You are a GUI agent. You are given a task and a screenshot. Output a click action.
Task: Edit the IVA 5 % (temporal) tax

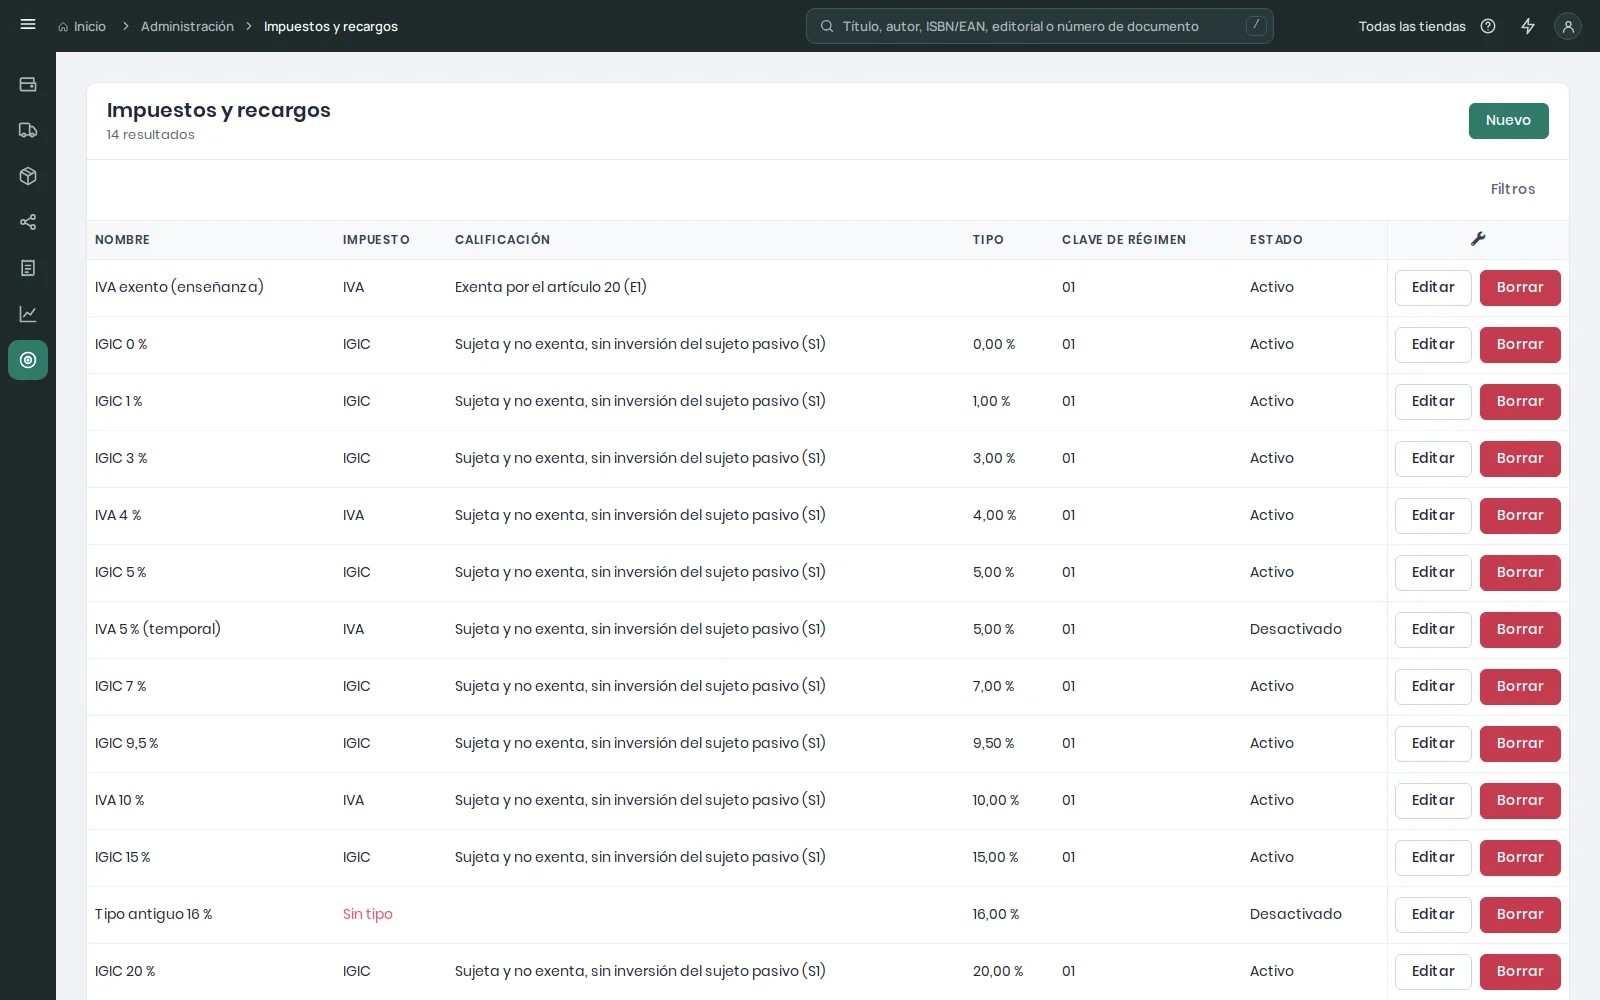click(1433, 630)
